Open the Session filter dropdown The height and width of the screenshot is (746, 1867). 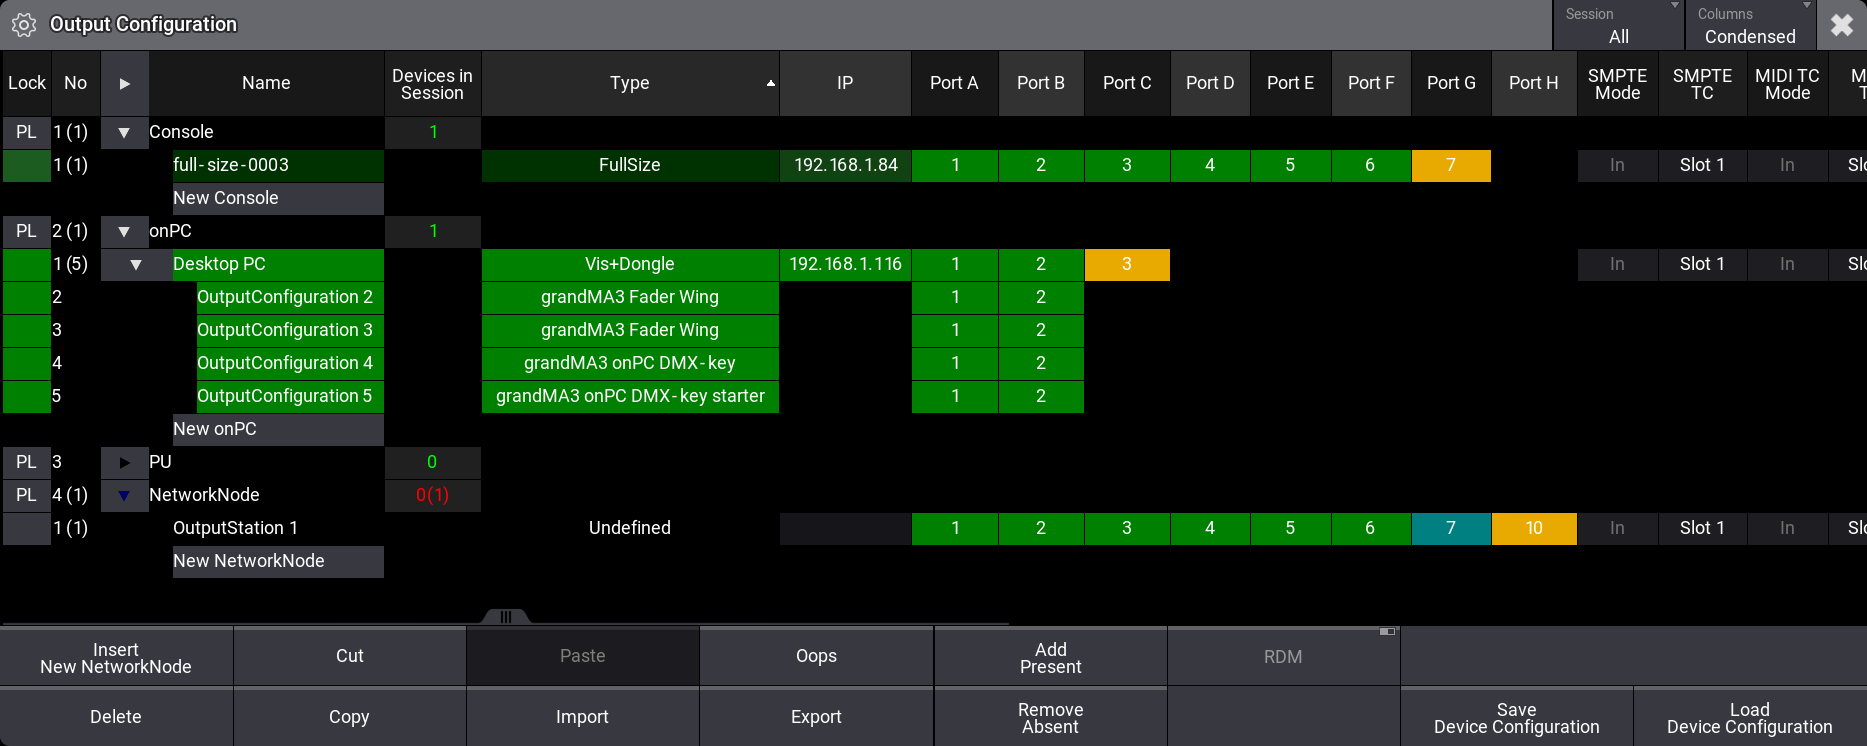pyautogui.click(x=1618, y=25)
